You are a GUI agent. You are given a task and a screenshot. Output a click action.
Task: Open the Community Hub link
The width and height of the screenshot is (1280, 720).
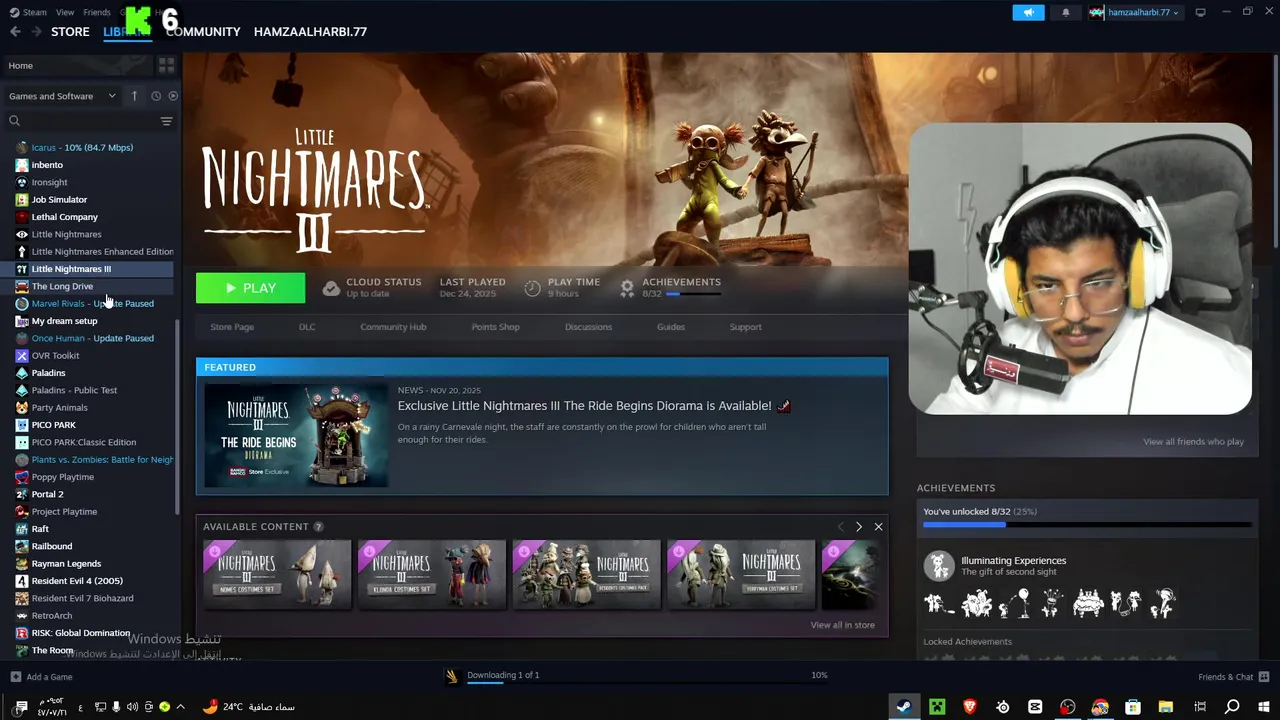click(393, 327)
